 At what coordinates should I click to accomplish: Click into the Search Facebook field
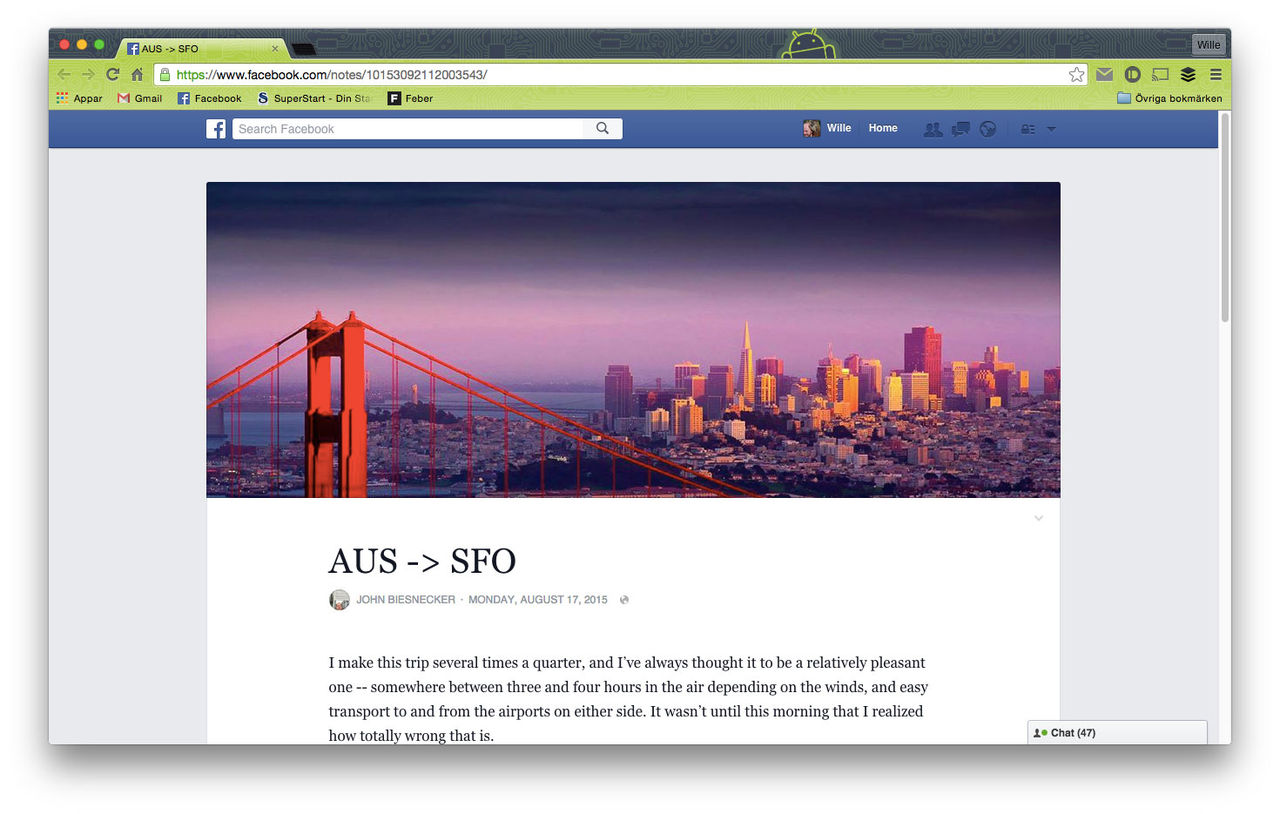point(408,129)
